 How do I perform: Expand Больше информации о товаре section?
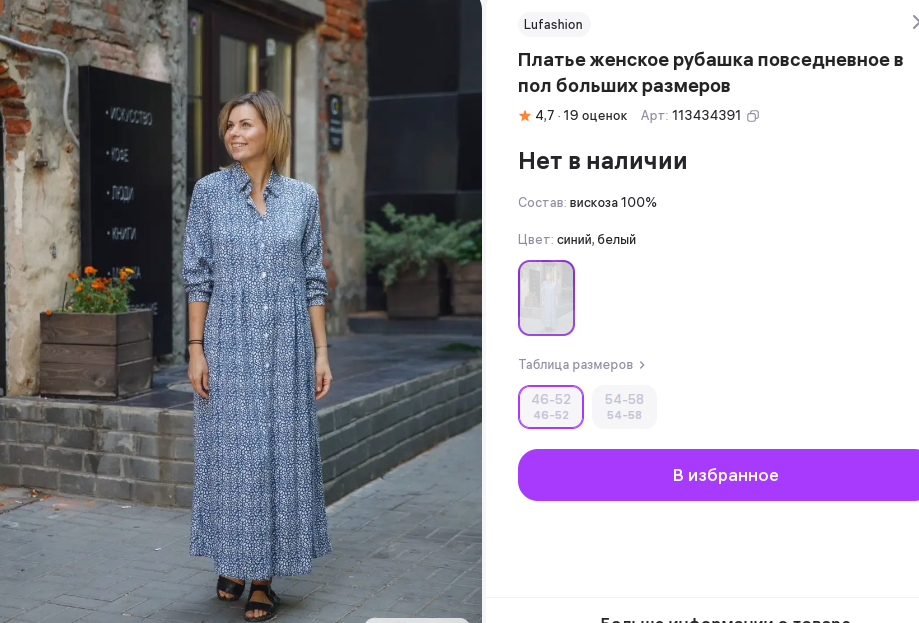coord(725,618)
